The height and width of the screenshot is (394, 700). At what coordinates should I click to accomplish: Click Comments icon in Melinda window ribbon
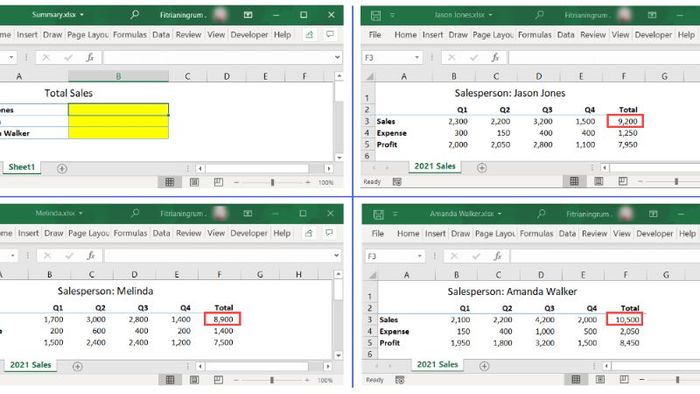(x=329, y=233)
